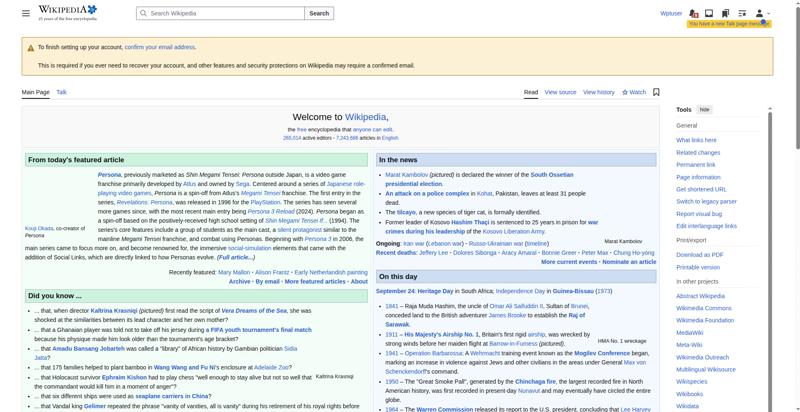Click the bookmark icon beside Watch
This screenshot has width=800, height=412.
[x=656, y=92]
